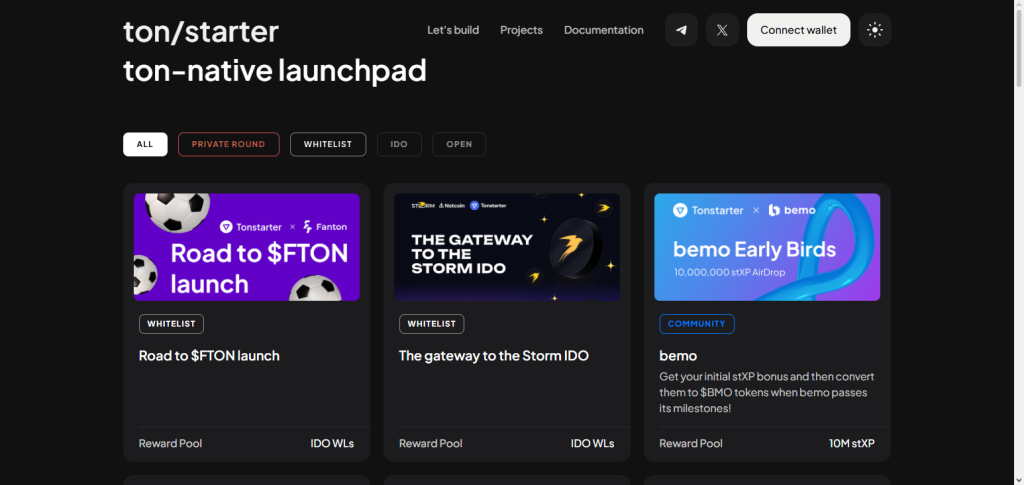The image size is (1024, 485).
Task: Click 'IDO WLs' value on Storm IDO card
Action: (592, 443)
